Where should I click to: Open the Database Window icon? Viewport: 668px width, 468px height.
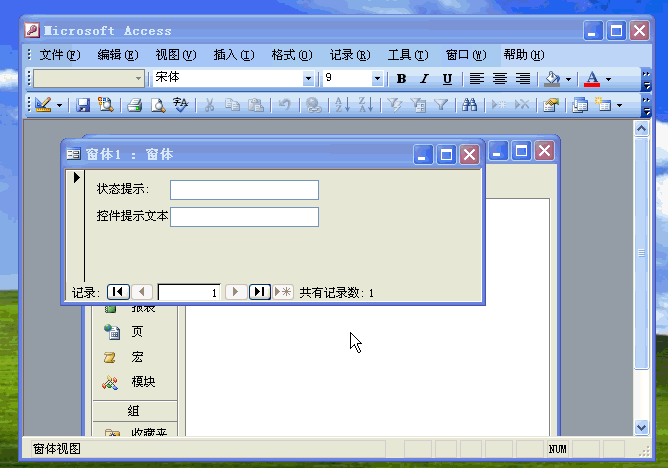[580, 105]
